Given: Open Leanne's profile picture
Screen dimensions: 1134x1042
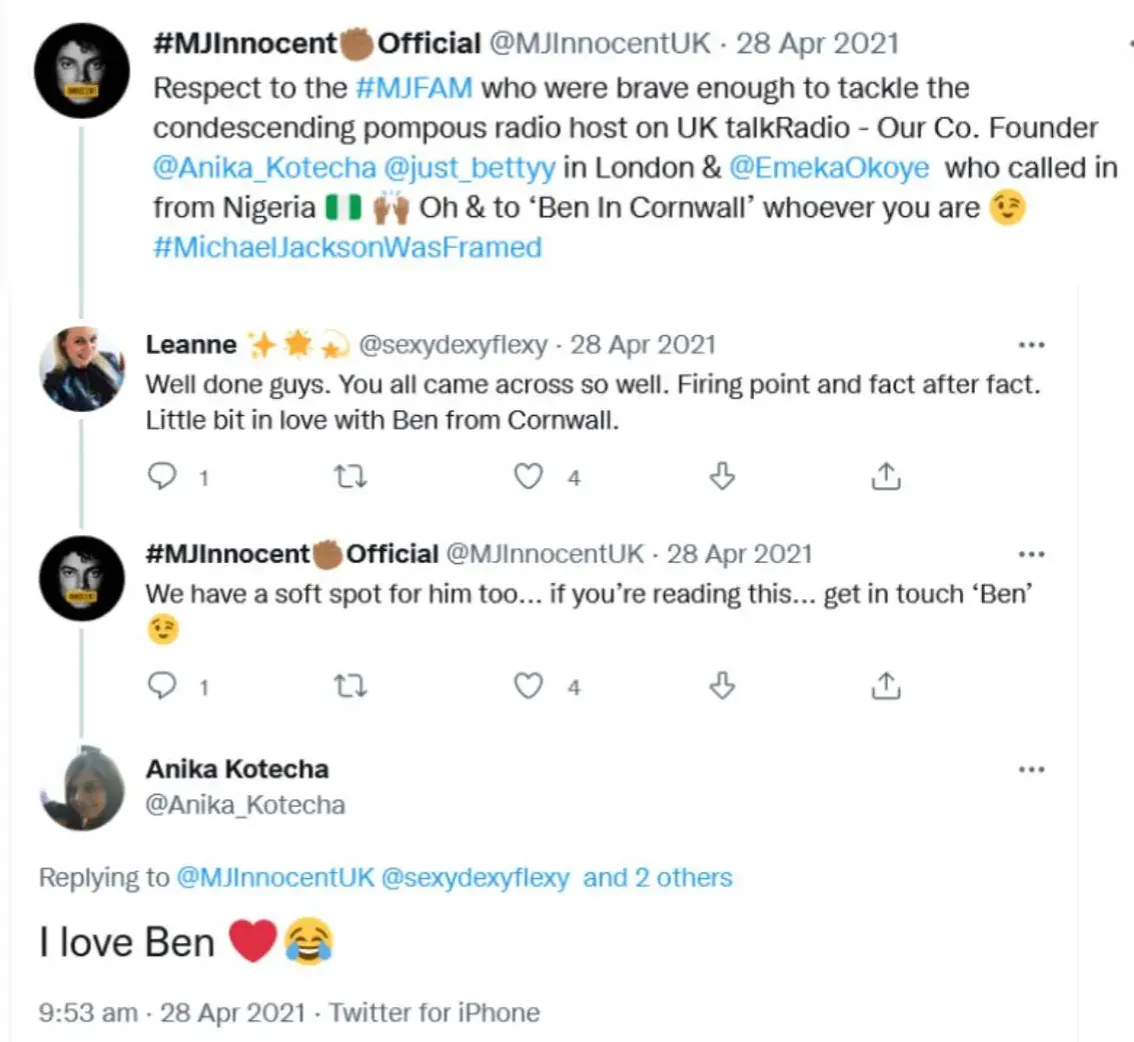Looking at the screenshot, I should click(82, 369).
